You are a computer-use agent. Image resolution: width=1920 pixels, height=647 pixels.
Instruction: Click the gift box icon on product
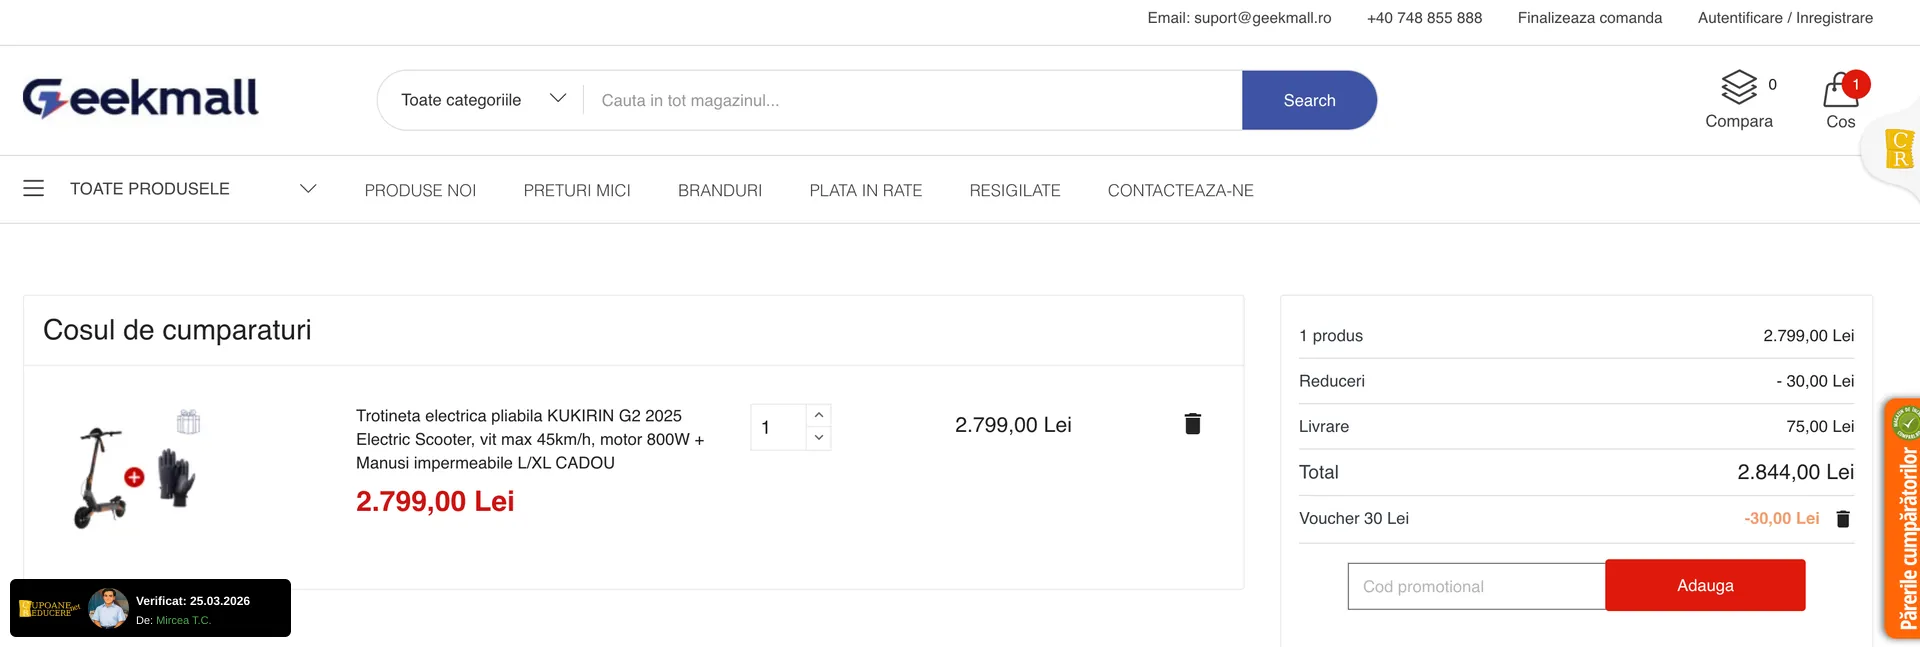188,422
